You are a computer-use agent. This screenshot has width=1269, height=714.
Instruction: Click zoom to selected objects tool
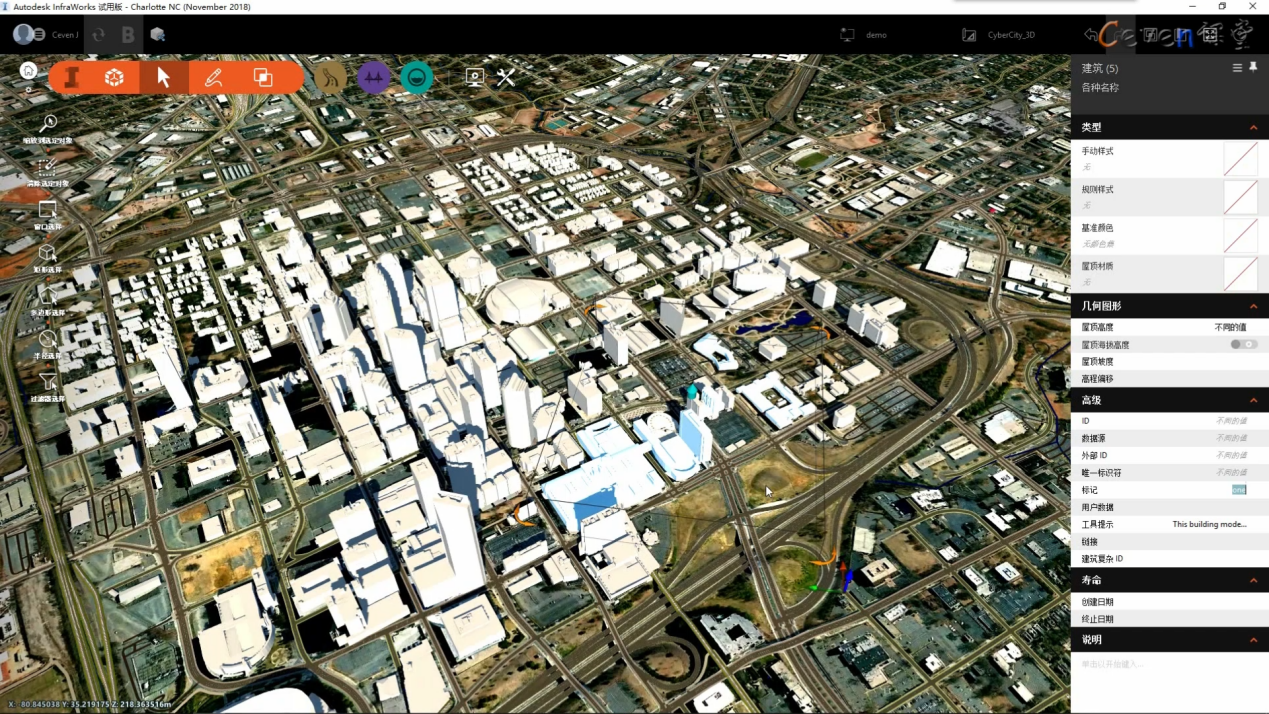tap(48, 128)
